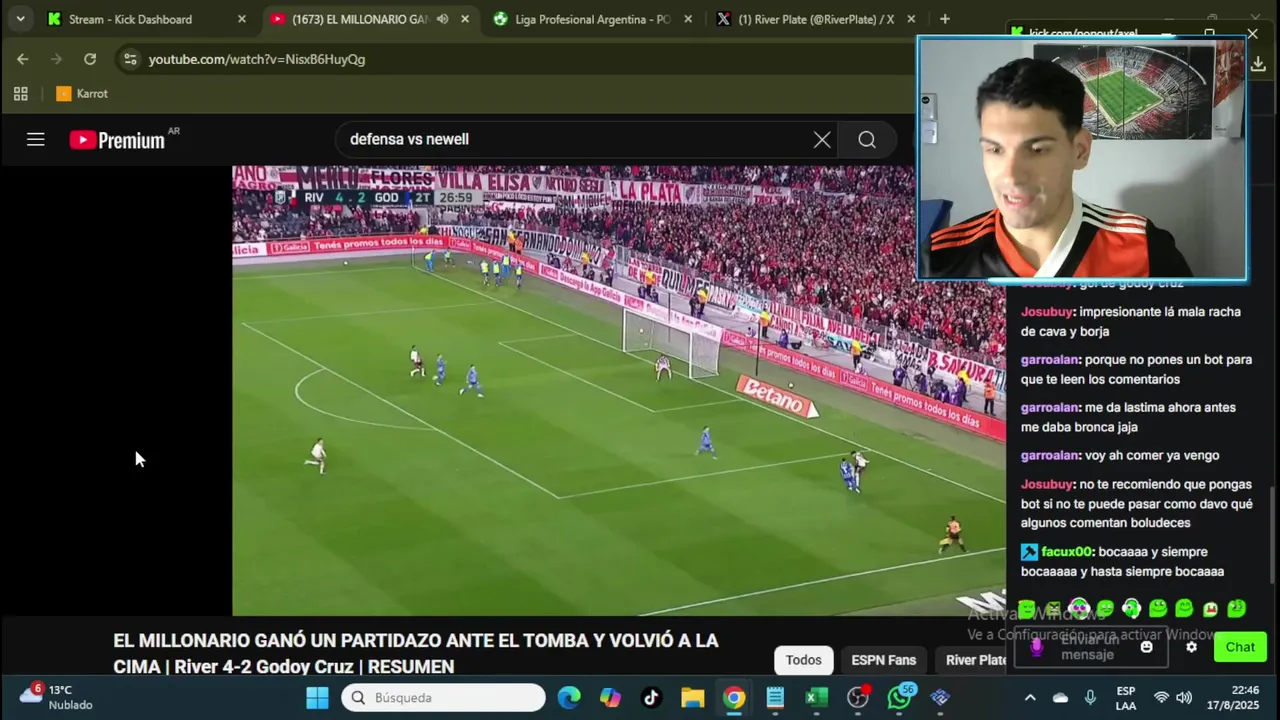View site information icon beside URL
1280x720 pixels.
[130, 59]
